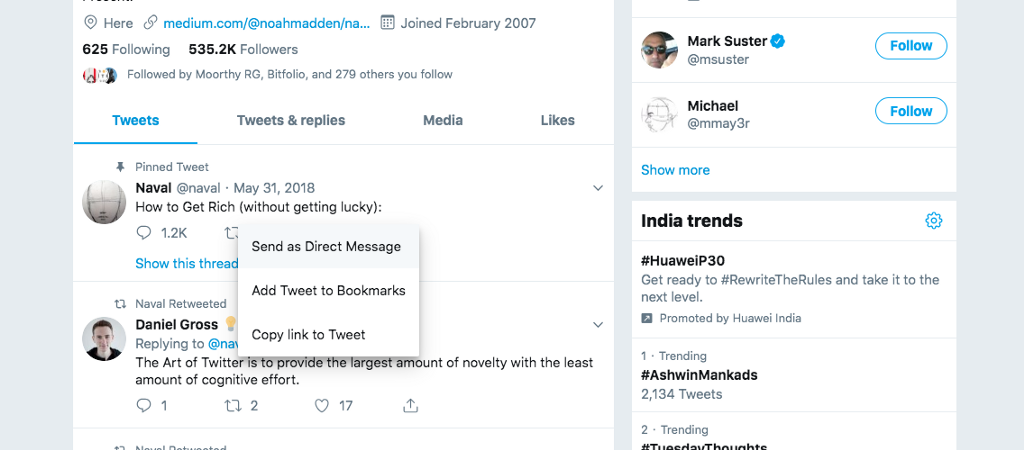This screenshot has height=450, width=1024.
Task: Choose Send as Direct Message
Action: (x=326, y=247)
